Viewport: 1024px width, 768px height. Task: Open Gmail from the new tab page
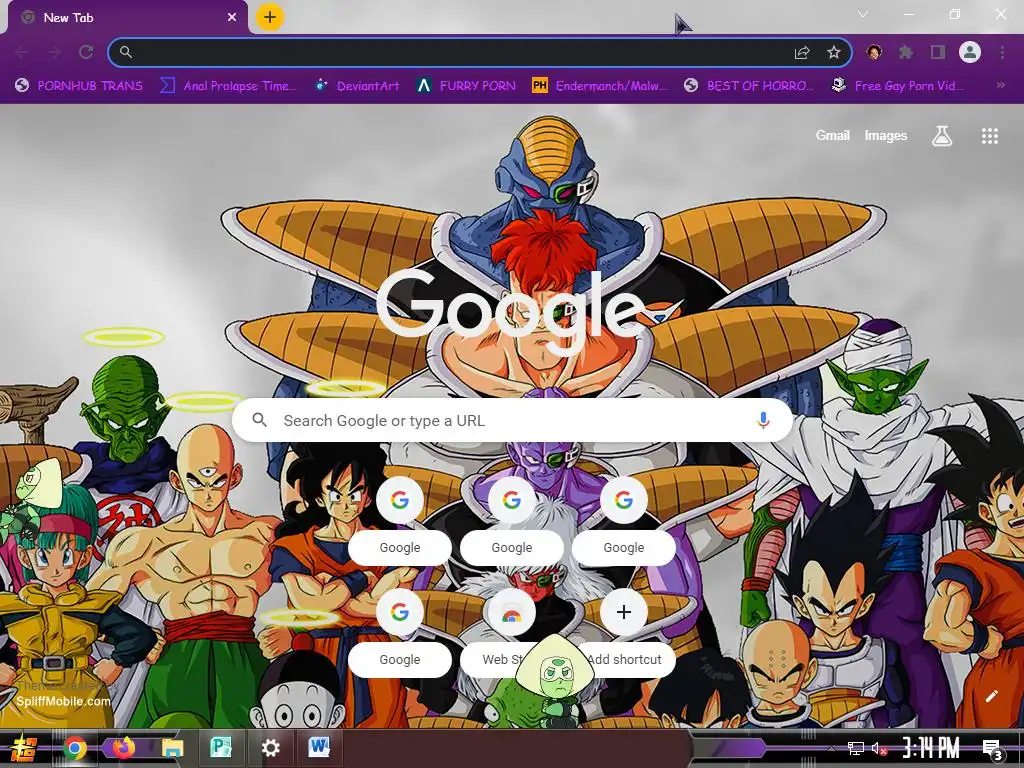pos(832,135)
